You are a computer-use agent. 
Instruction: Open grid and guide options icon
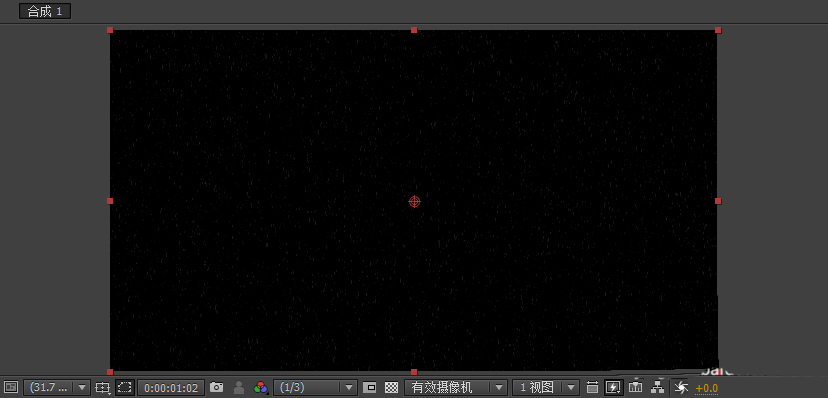click(x=102, y=387)
